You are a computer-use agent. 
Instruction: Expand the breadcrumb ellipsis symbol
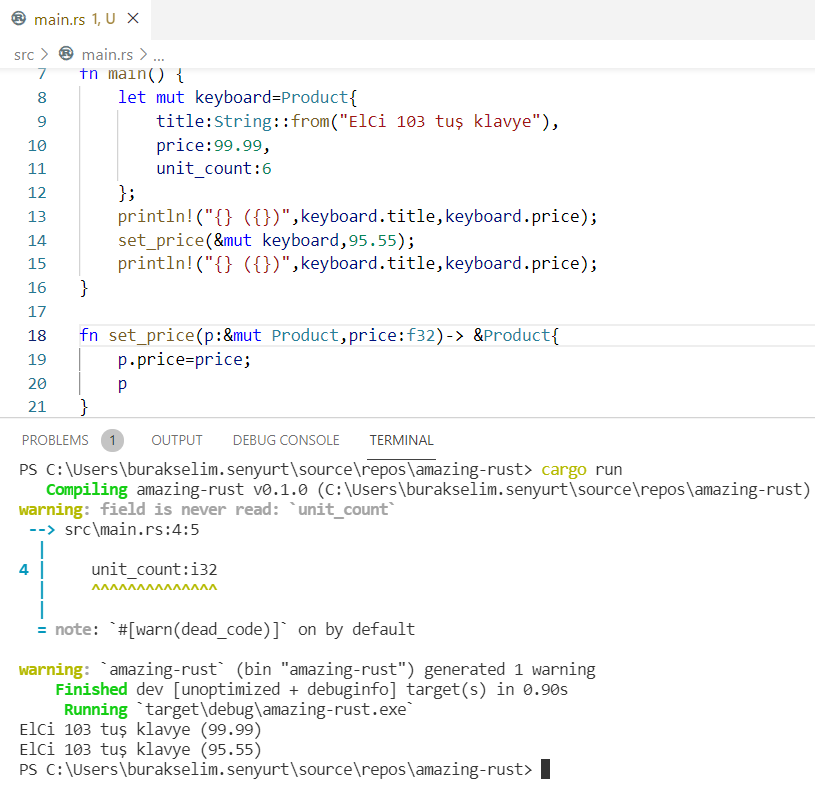click(x=158, y=54)
